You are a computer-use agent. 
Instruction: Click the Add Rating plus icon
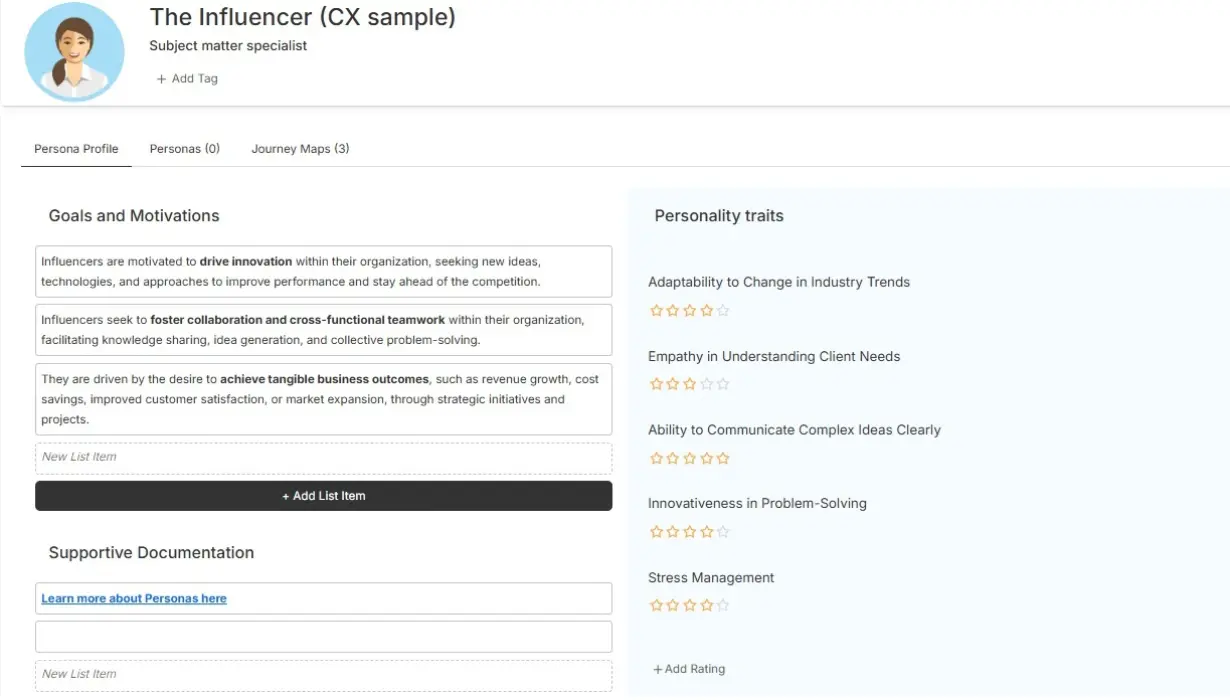tap(657, 669)
